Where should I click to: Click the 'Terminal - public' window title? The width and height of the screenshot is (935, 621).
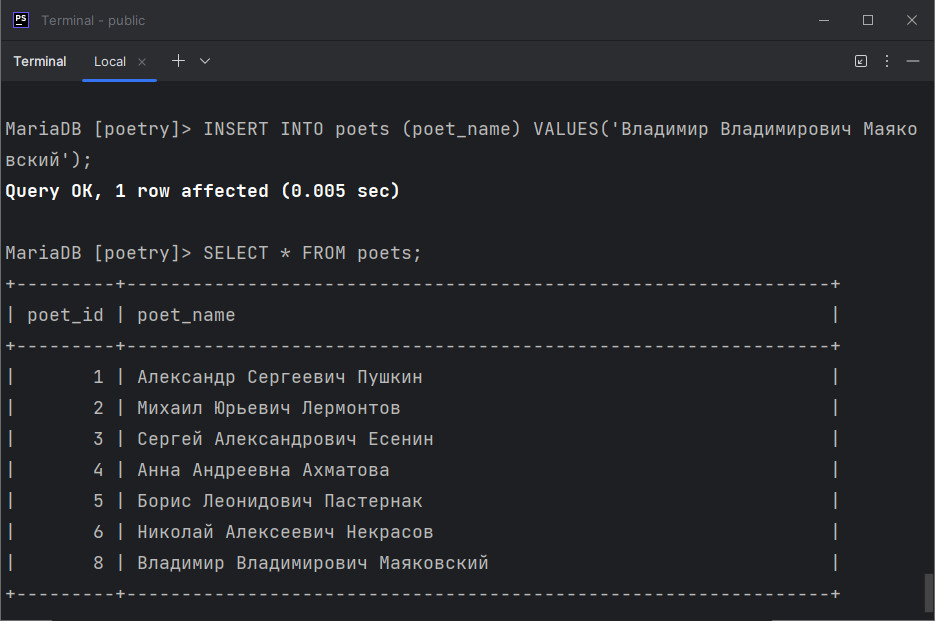tap(93, 20)
